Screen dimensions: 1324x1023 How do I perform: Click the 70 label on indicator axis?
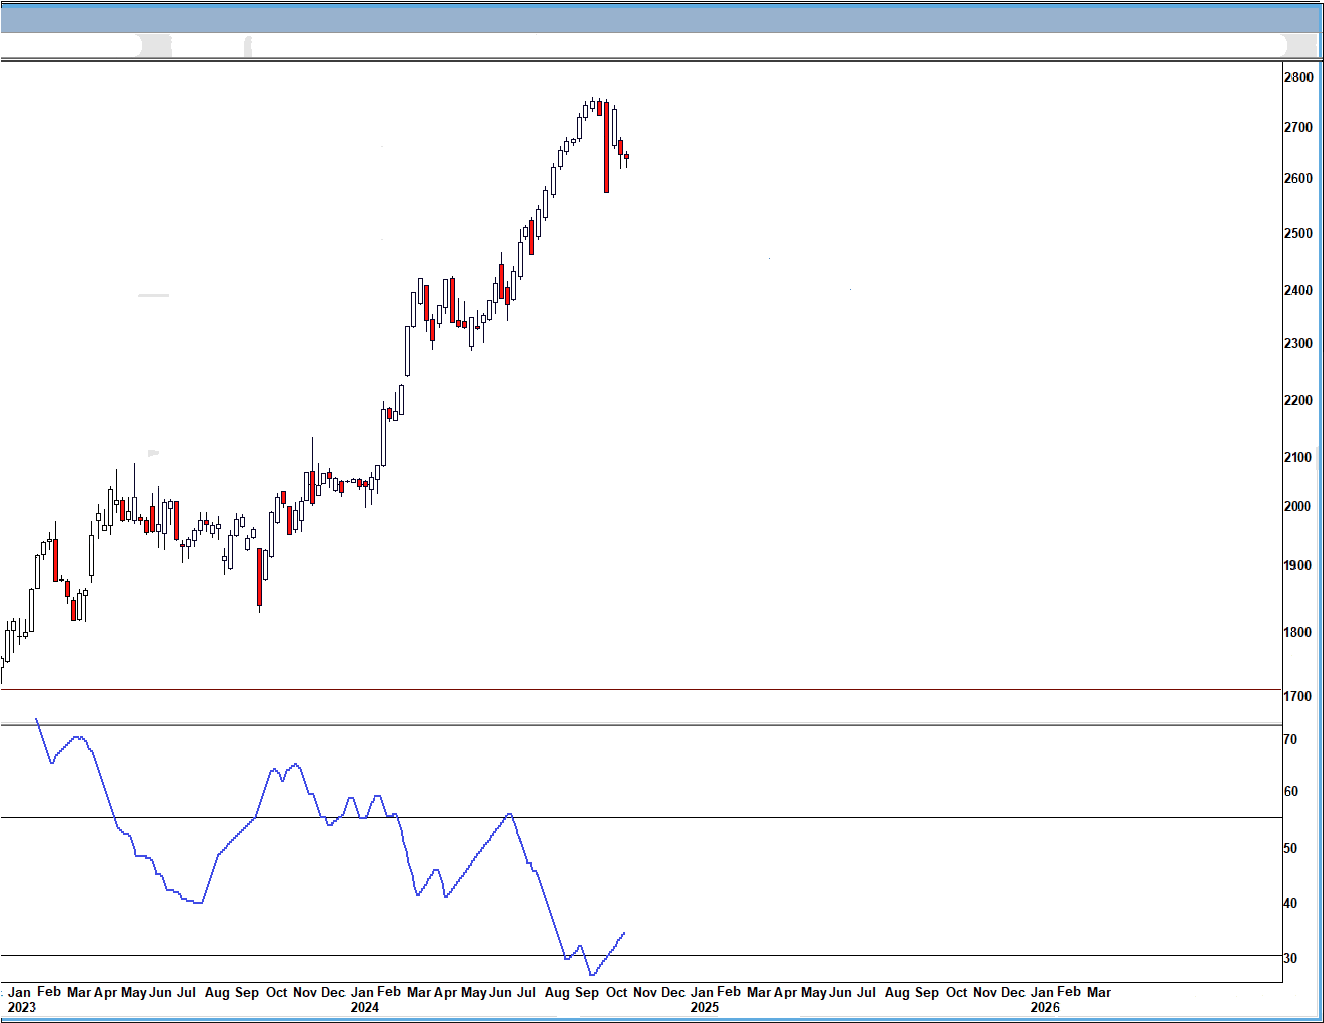click(1290, 739)
